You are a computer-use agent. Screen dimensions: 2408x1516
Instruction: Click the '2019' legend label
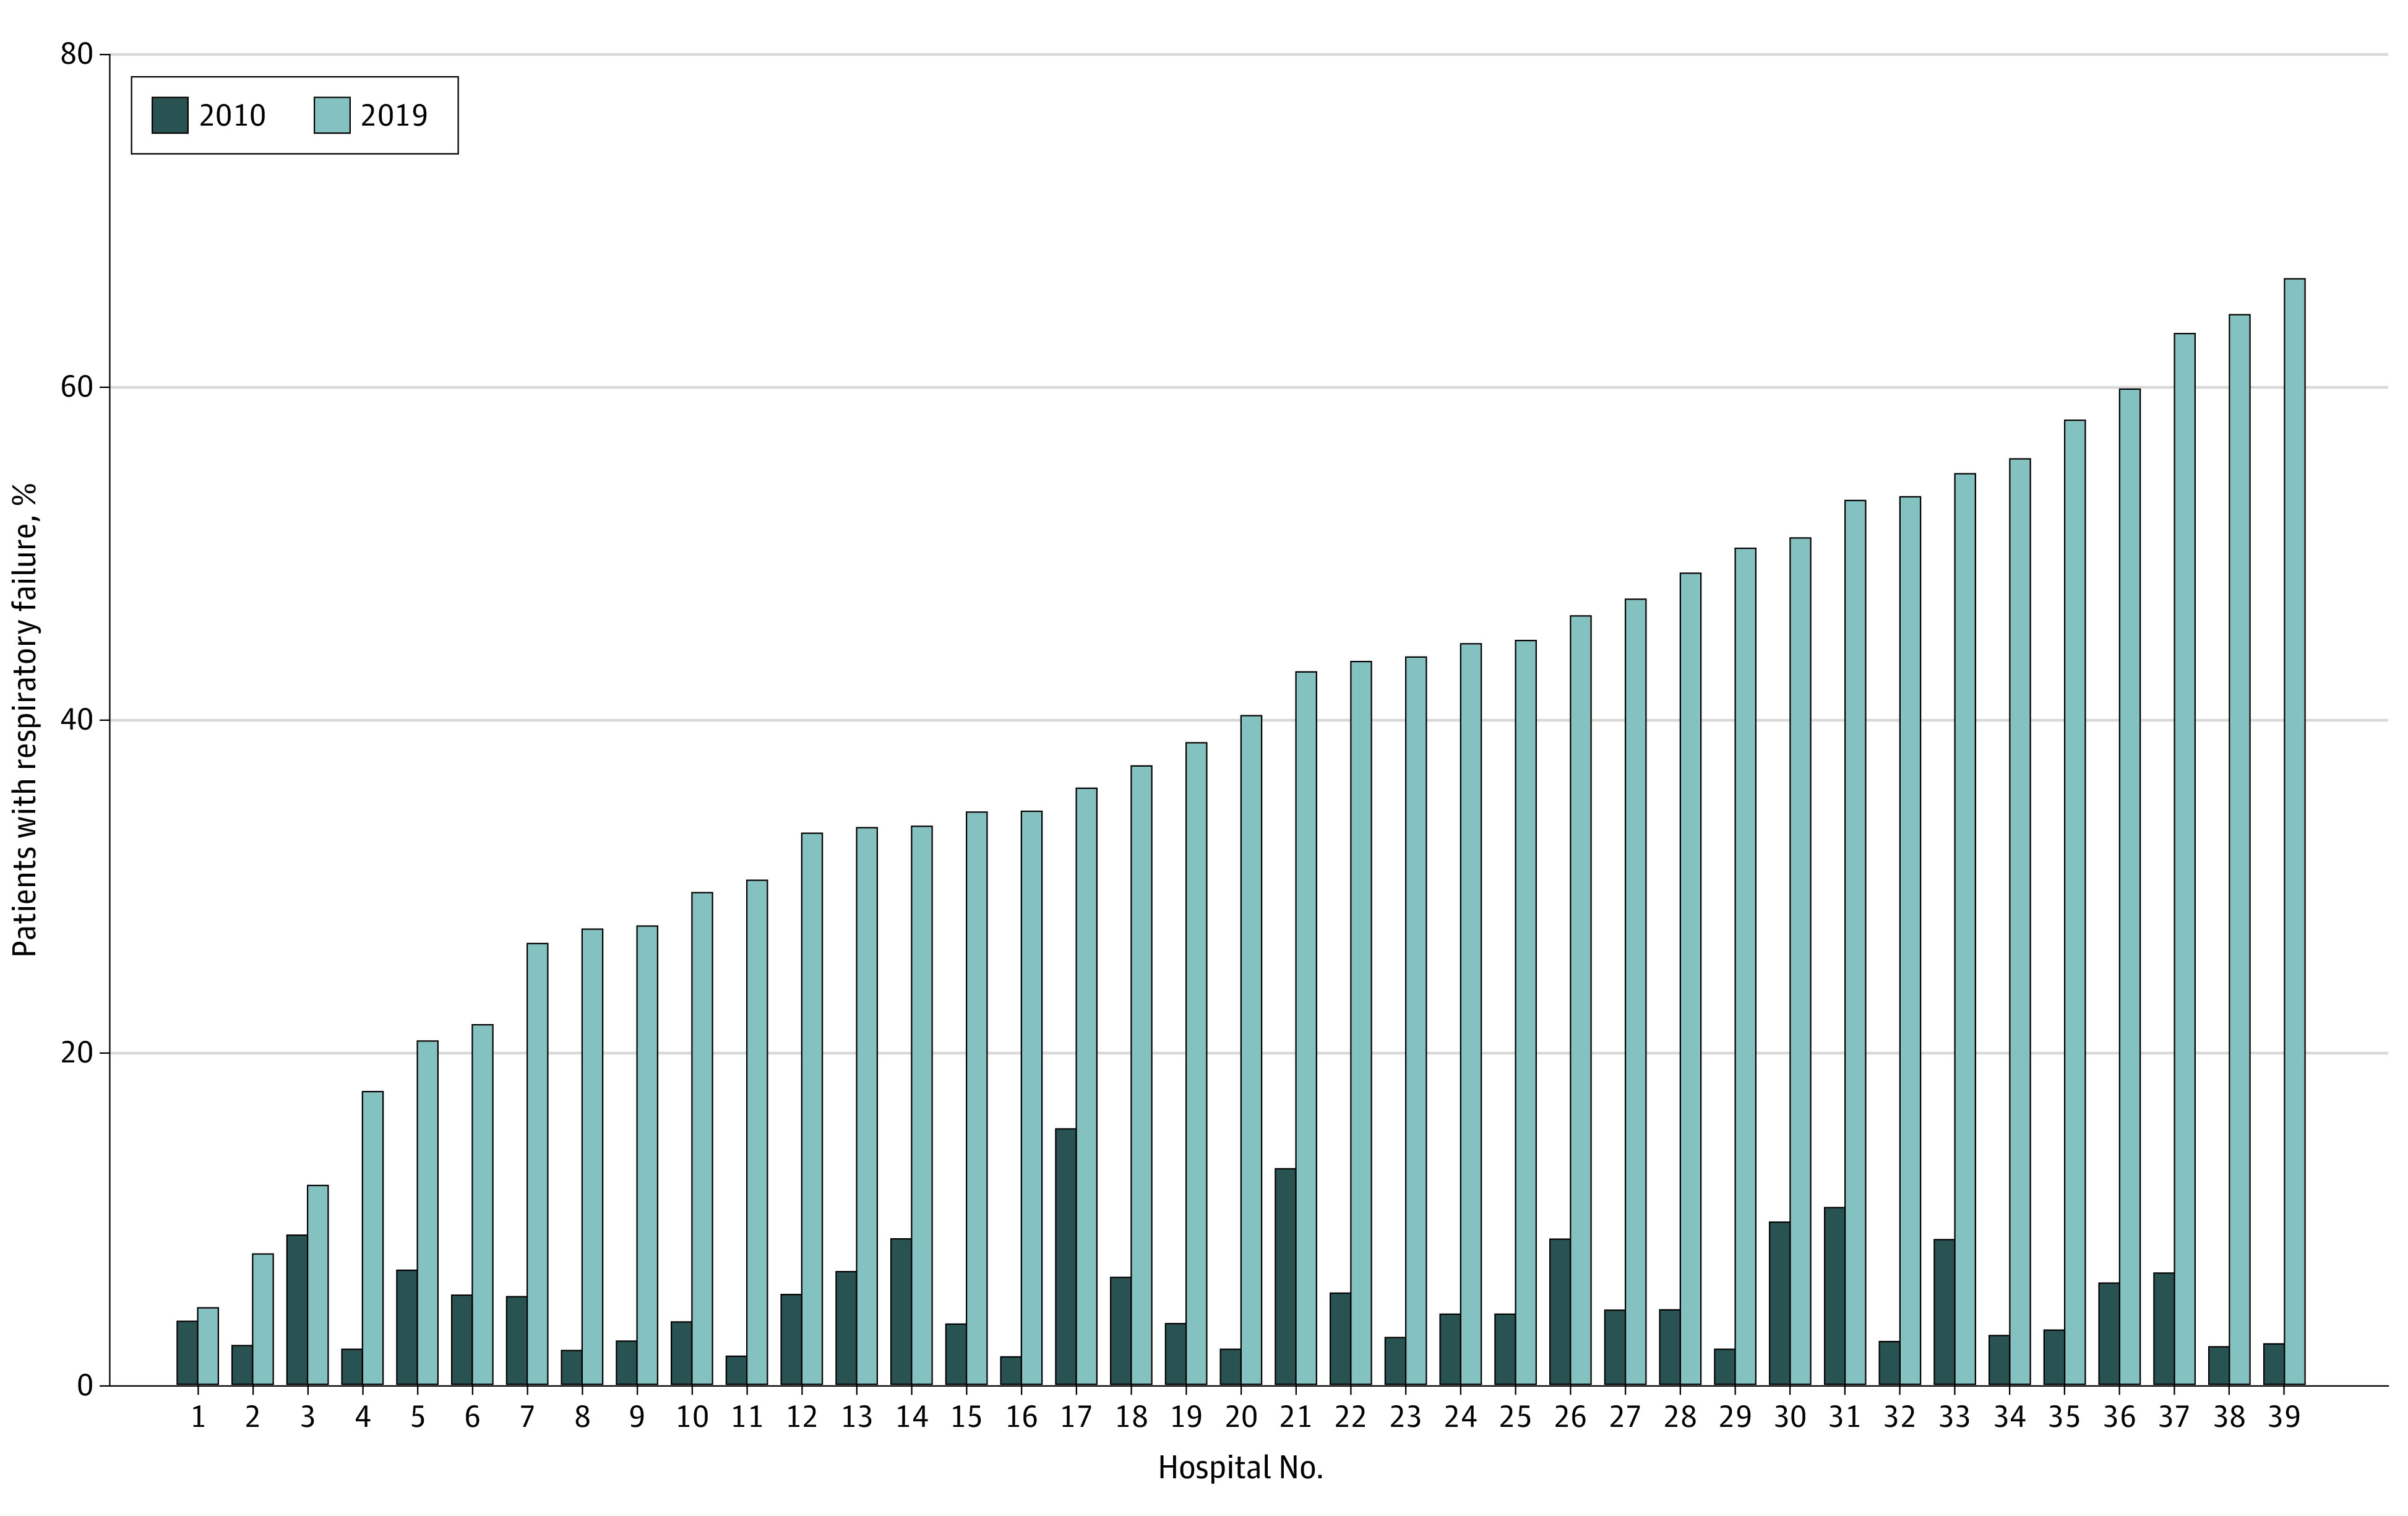tap(394, 116)
